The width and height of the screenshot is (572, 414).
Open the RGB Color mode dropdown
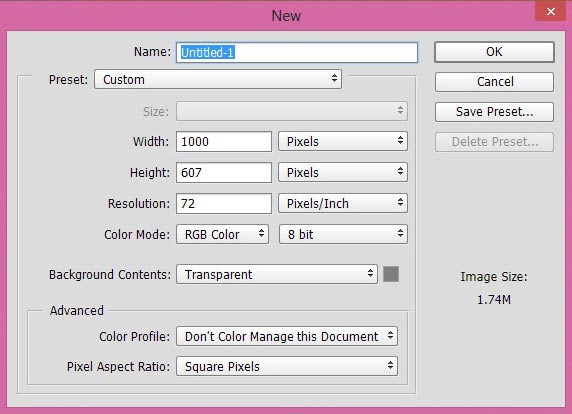[x=223, y=234]
